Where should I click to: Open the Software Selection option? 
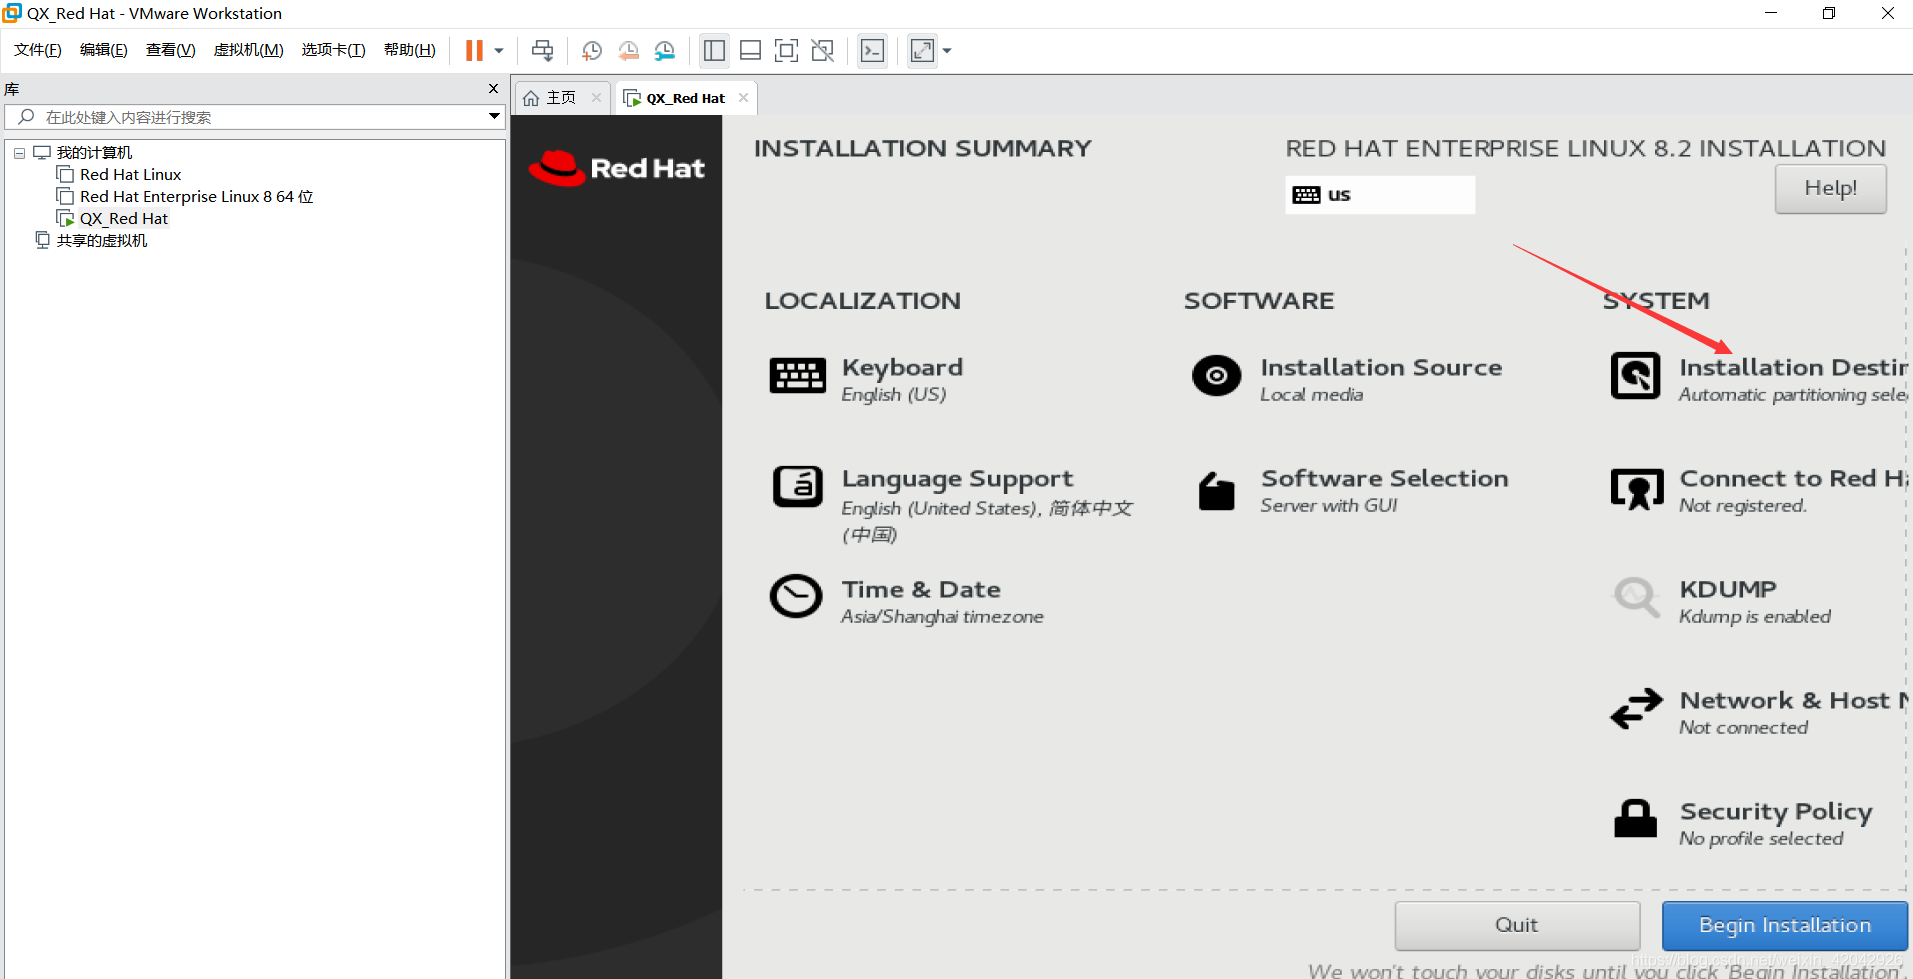tap(1384, 491)
